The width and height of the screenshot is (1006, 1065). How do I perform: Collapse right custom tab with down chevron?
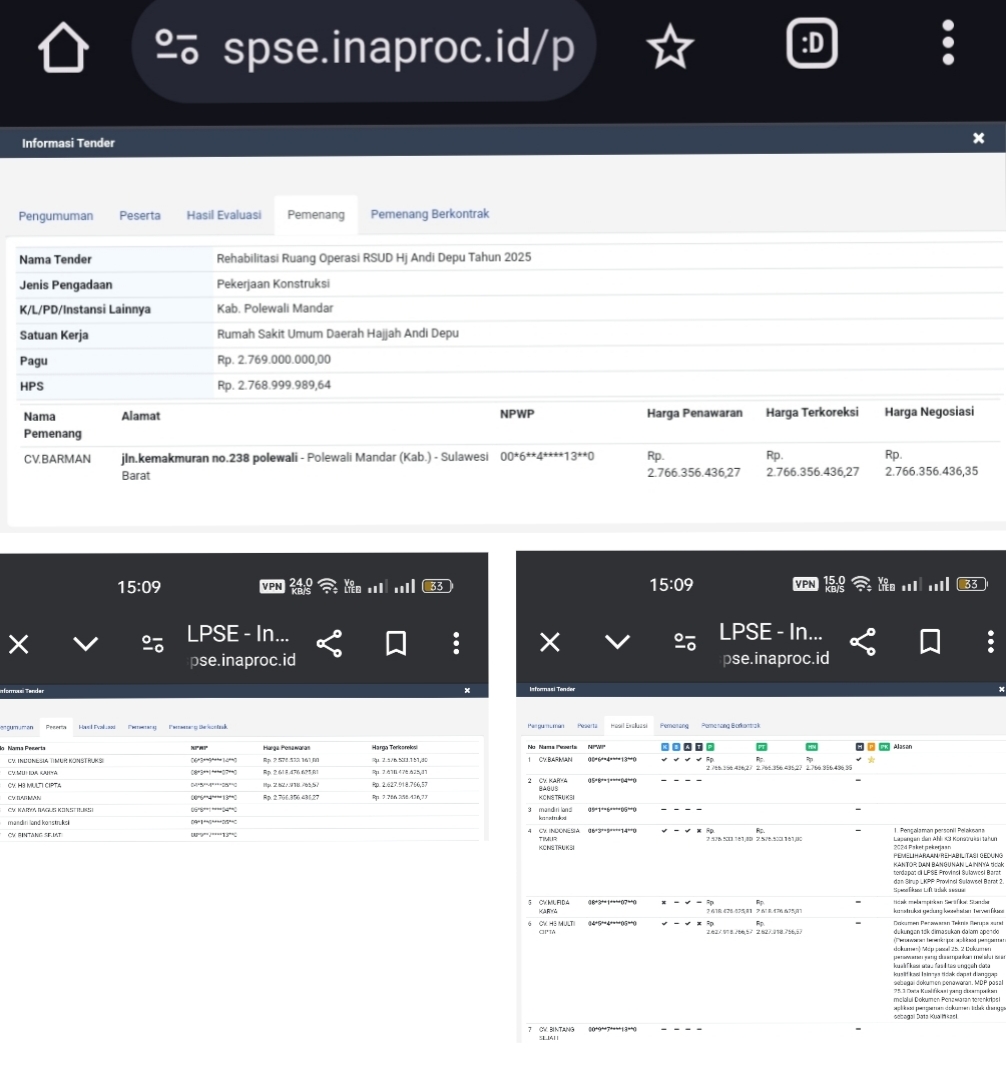click(x=618, y=642)
